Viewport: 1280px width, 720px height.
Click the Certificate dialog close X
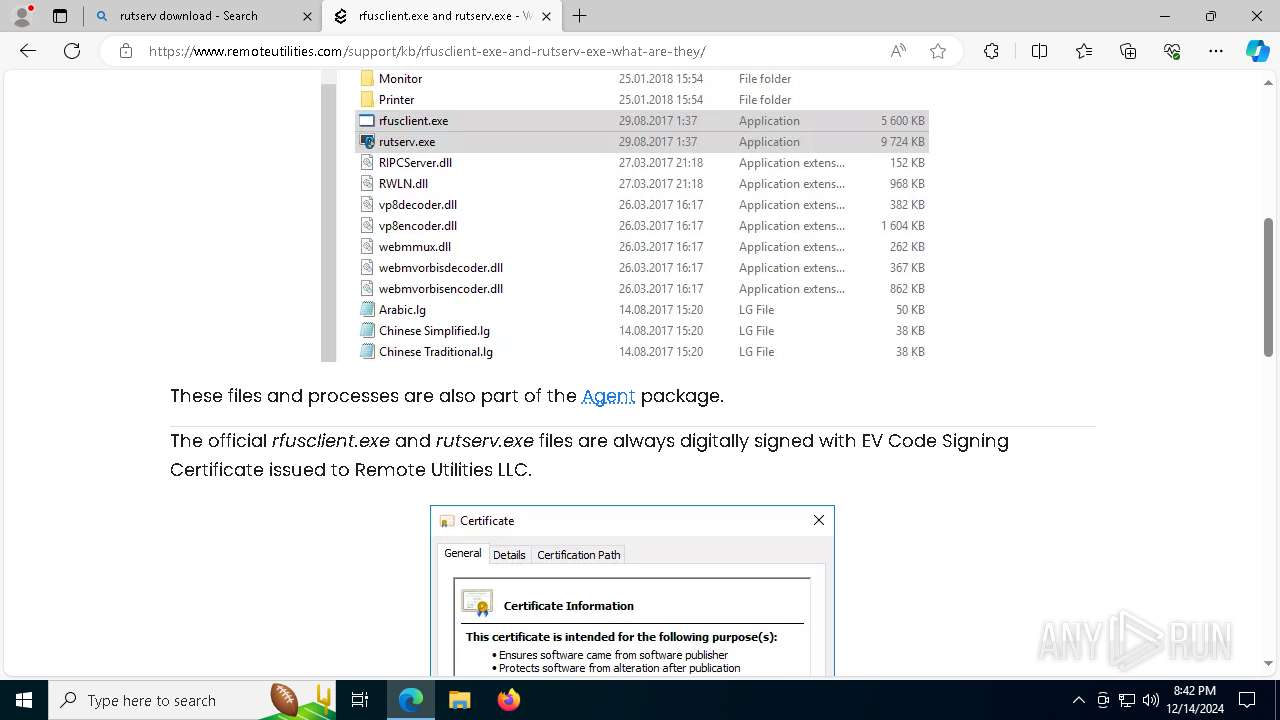pos(819,520)
